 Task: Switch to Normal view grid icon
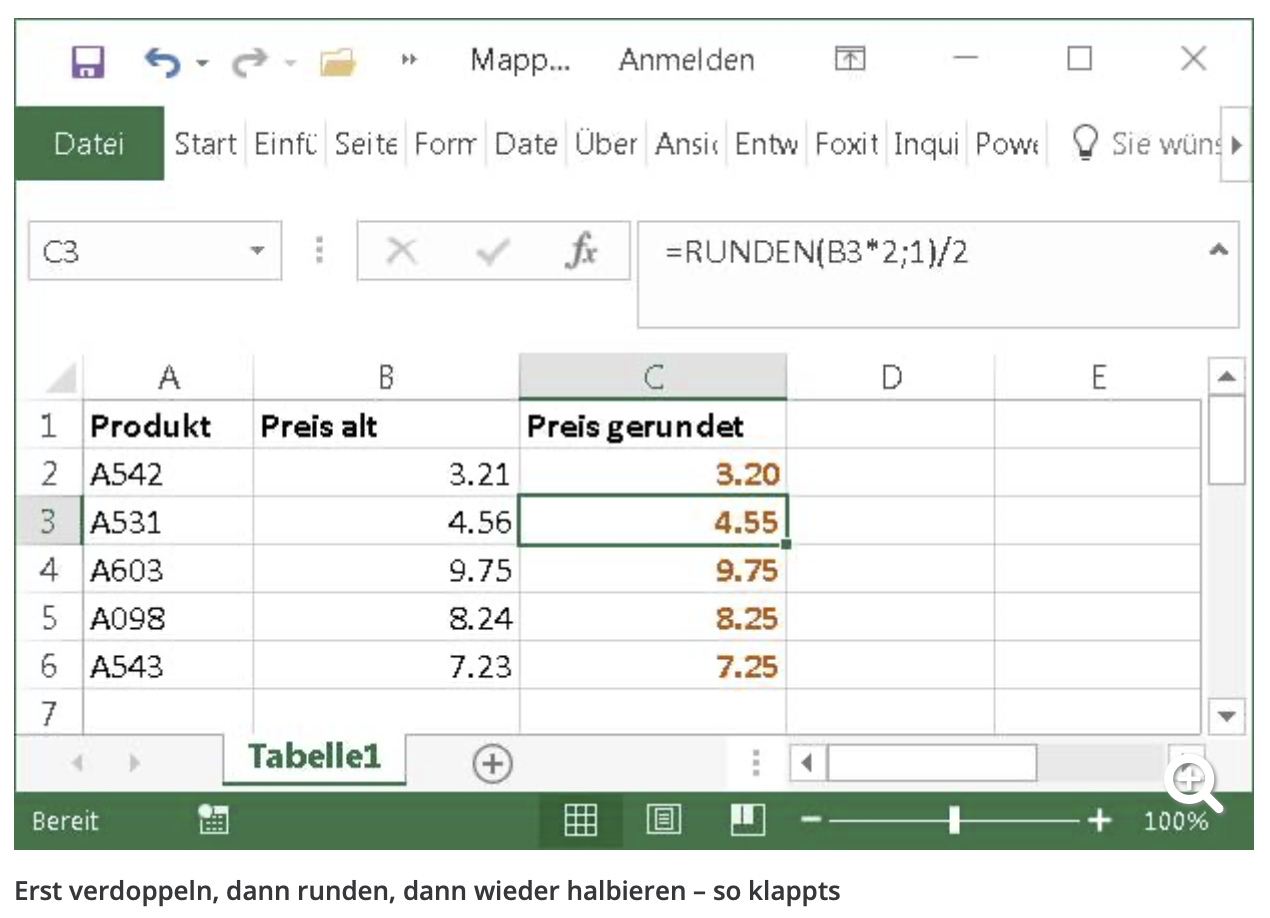[x=581, y=820]
